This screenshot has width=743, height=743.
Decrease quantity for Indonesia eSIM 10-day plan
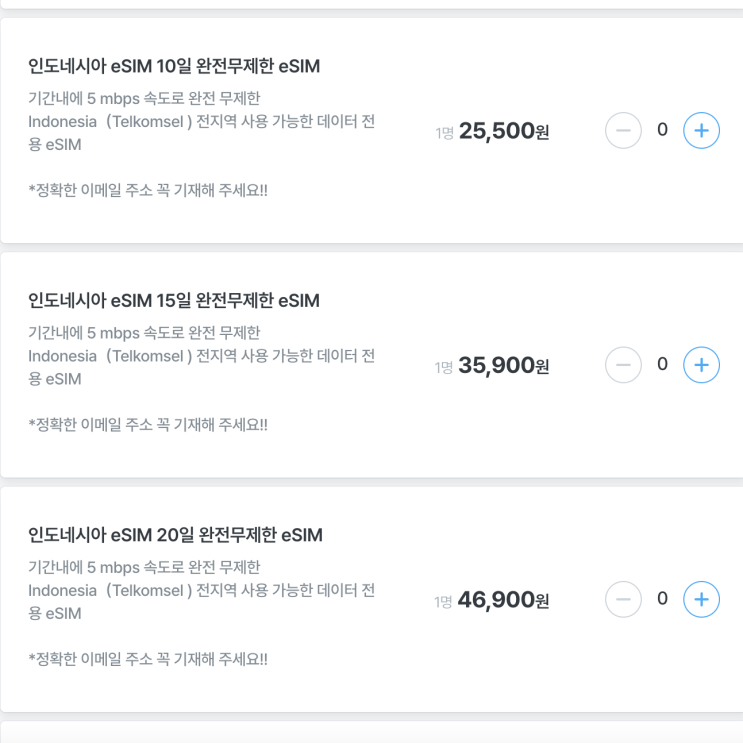623,130
